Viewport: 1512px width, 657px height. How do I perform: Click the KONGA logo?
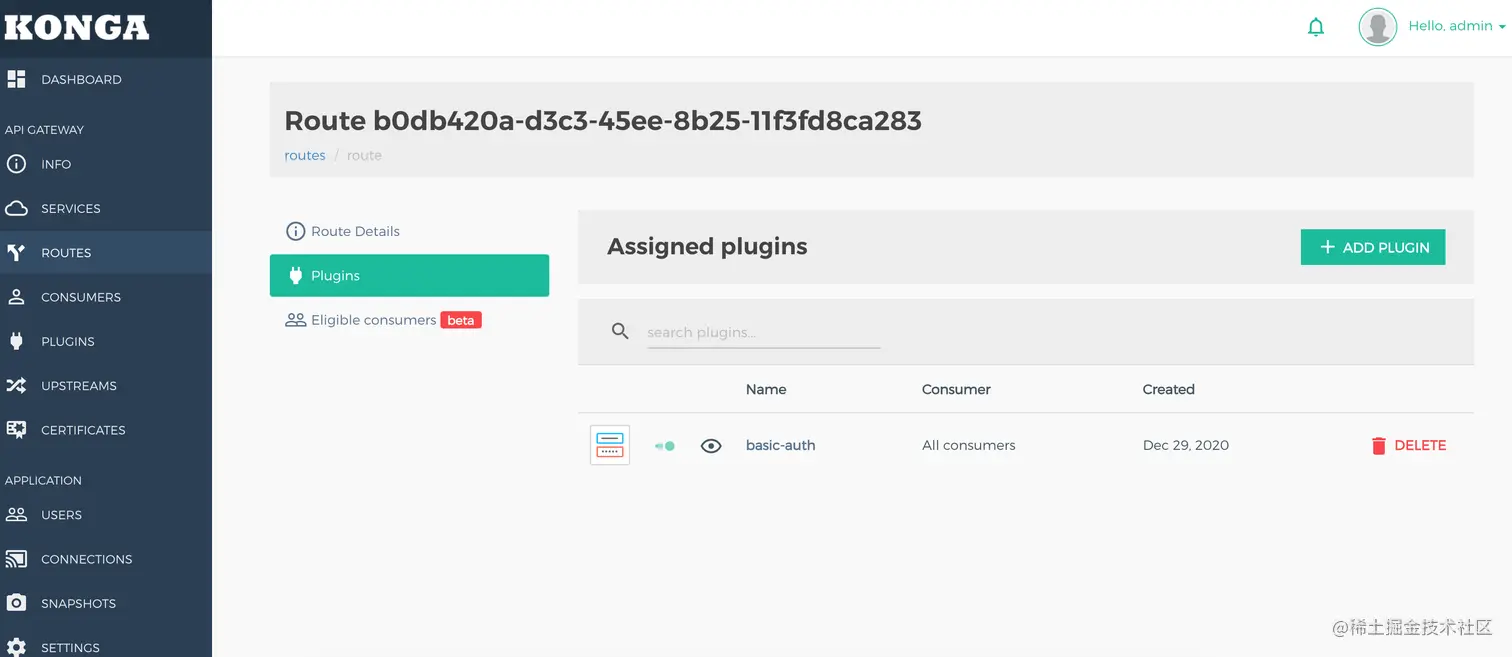click(x=76, y=27)
